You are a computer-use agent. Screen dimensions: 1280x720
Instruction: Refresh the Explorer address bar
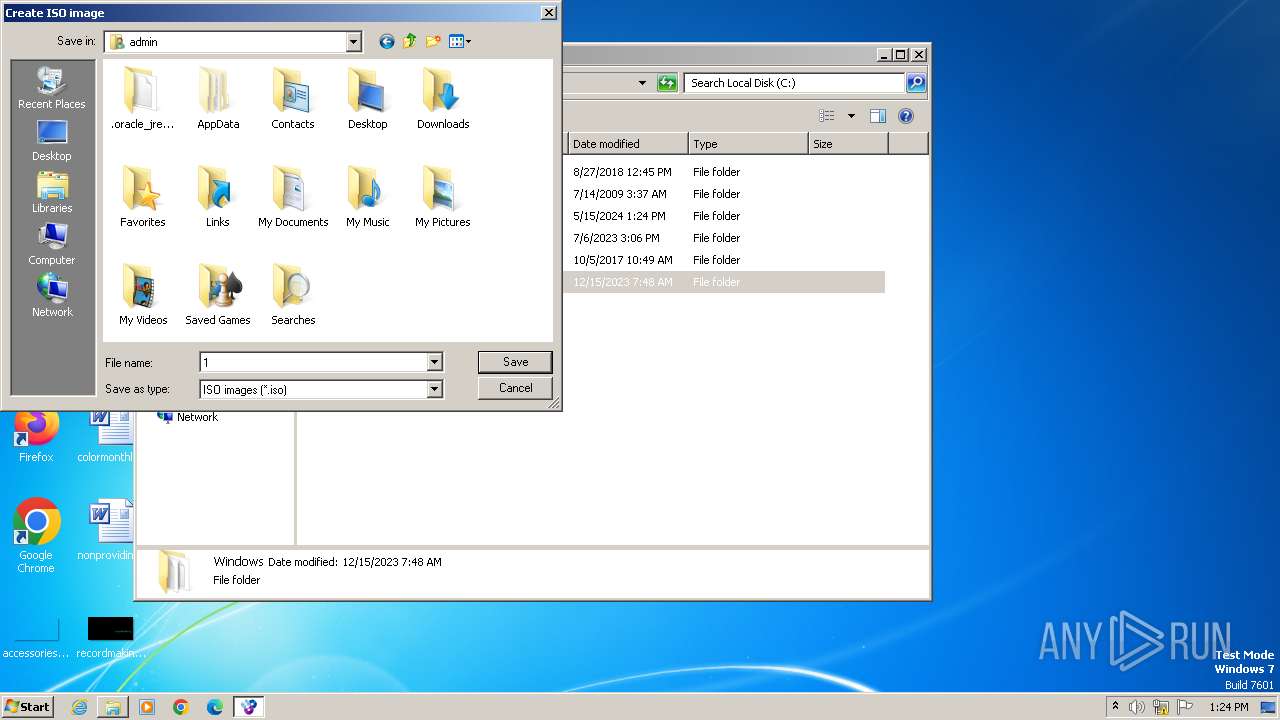click(667, 83)
